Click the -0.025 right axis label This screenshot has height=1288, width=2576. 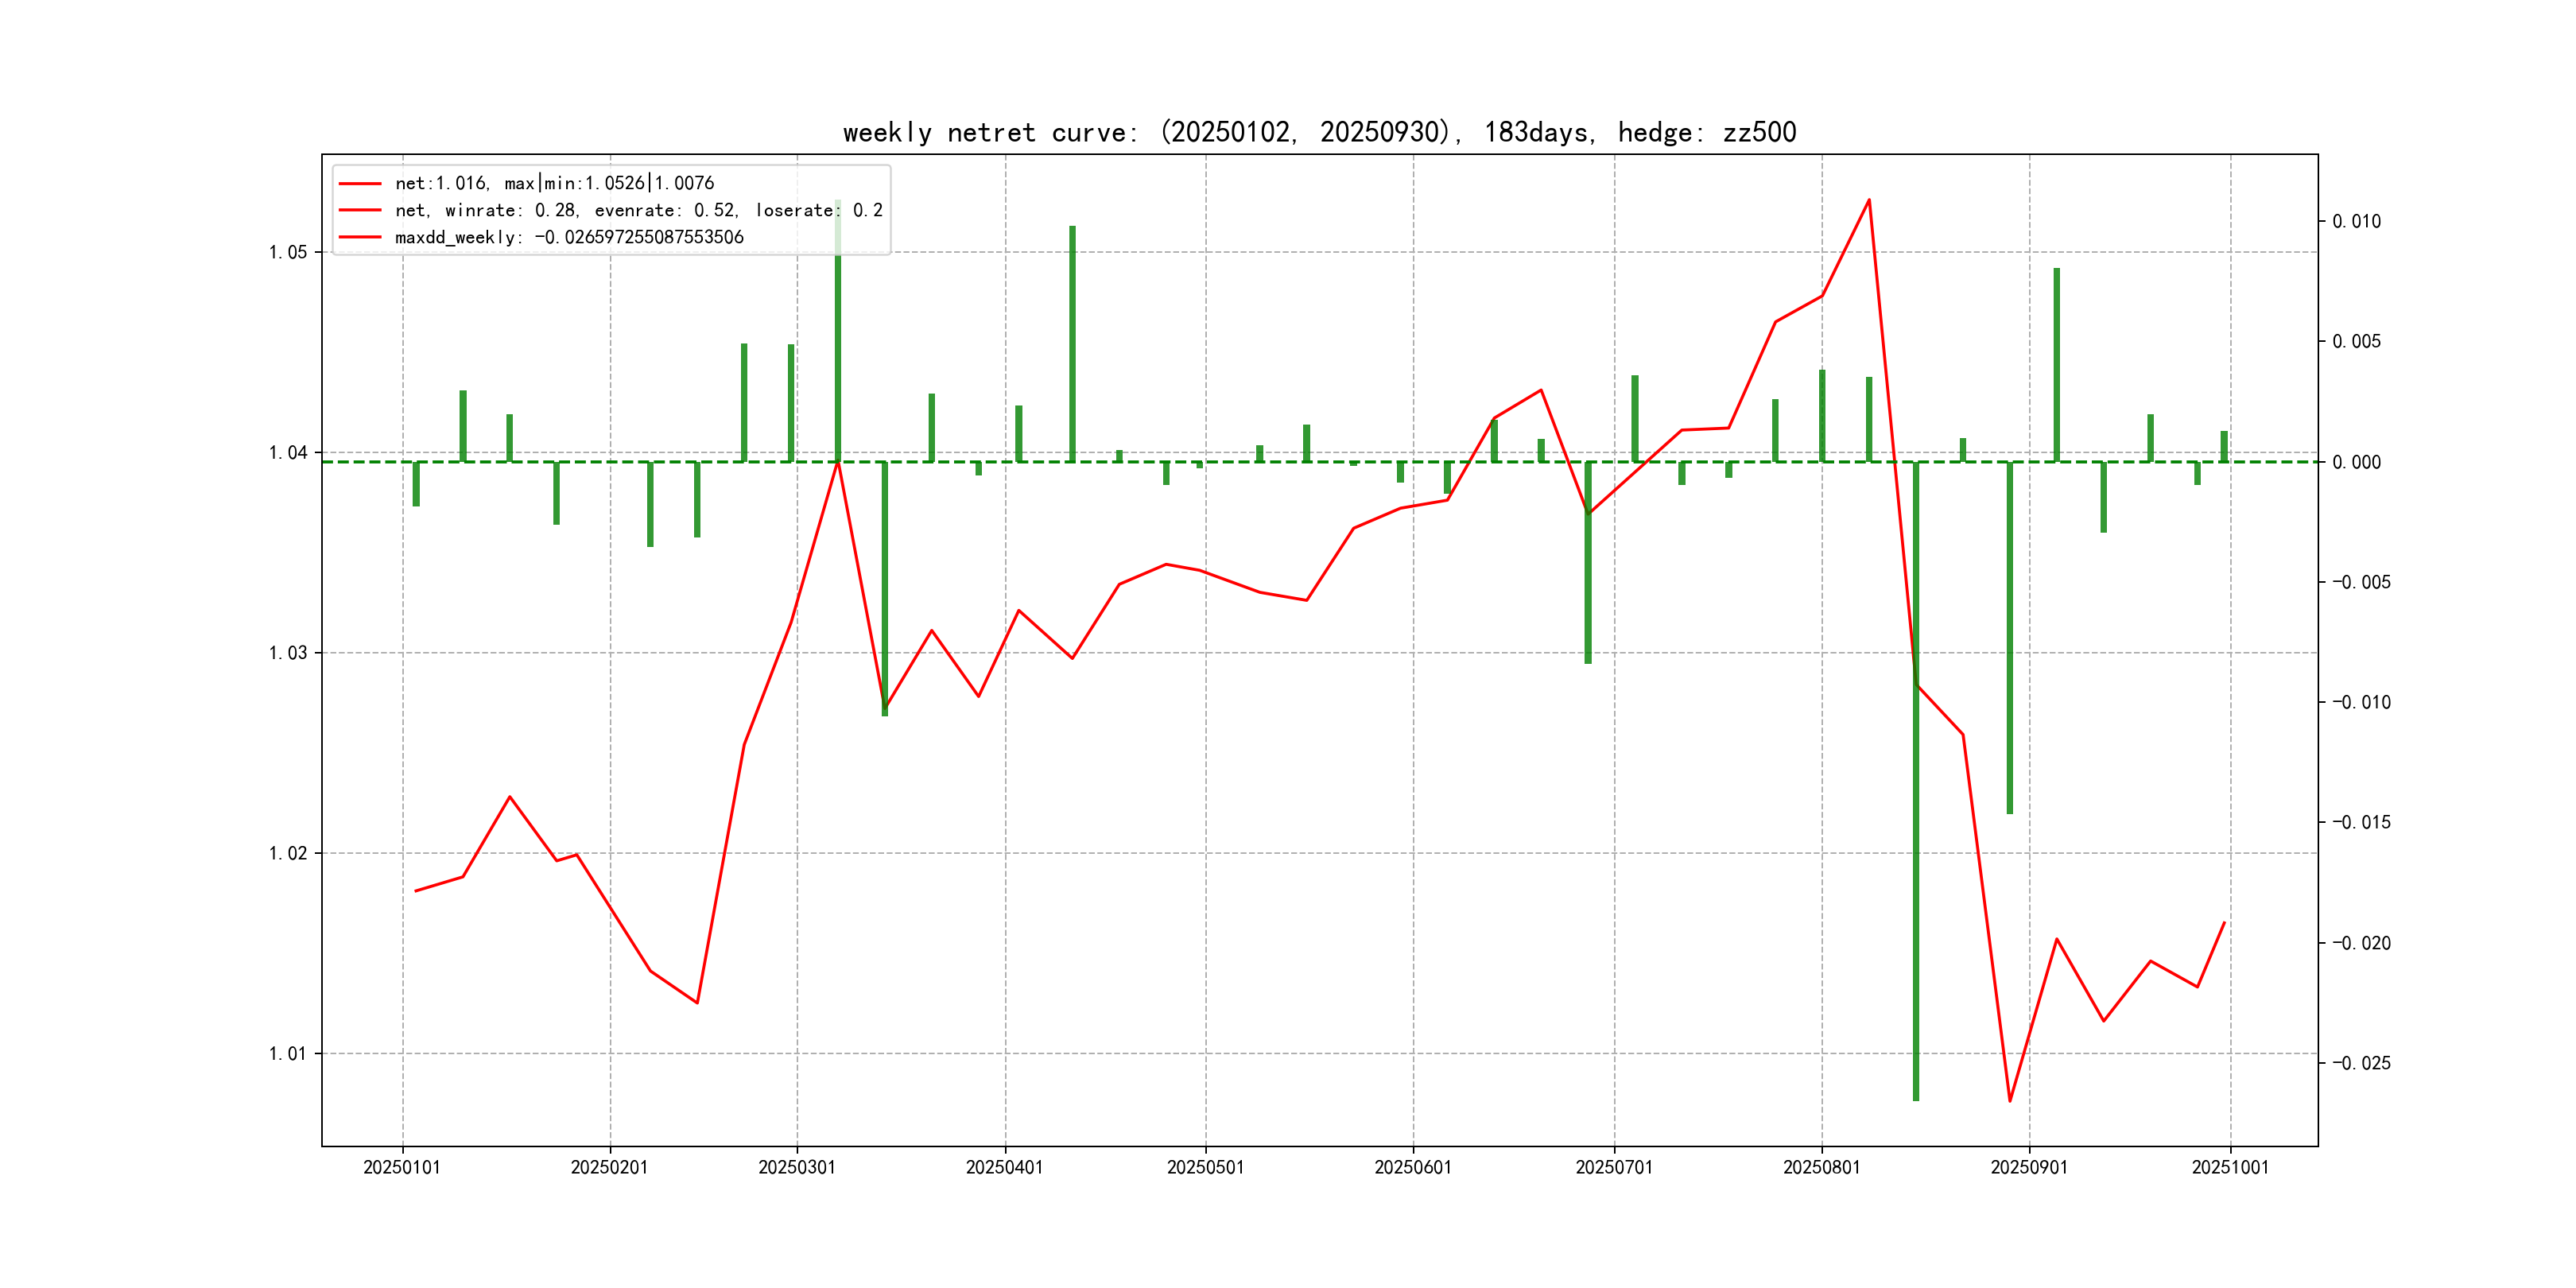coord(2361,1063)
